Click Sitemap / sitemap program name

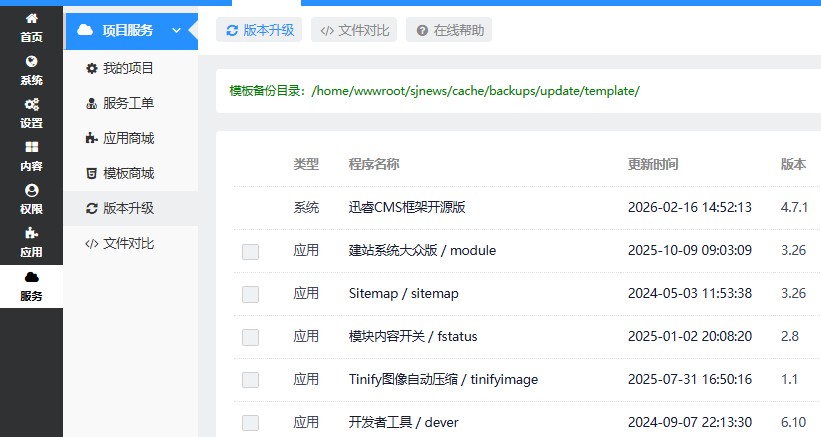[404, 293]
